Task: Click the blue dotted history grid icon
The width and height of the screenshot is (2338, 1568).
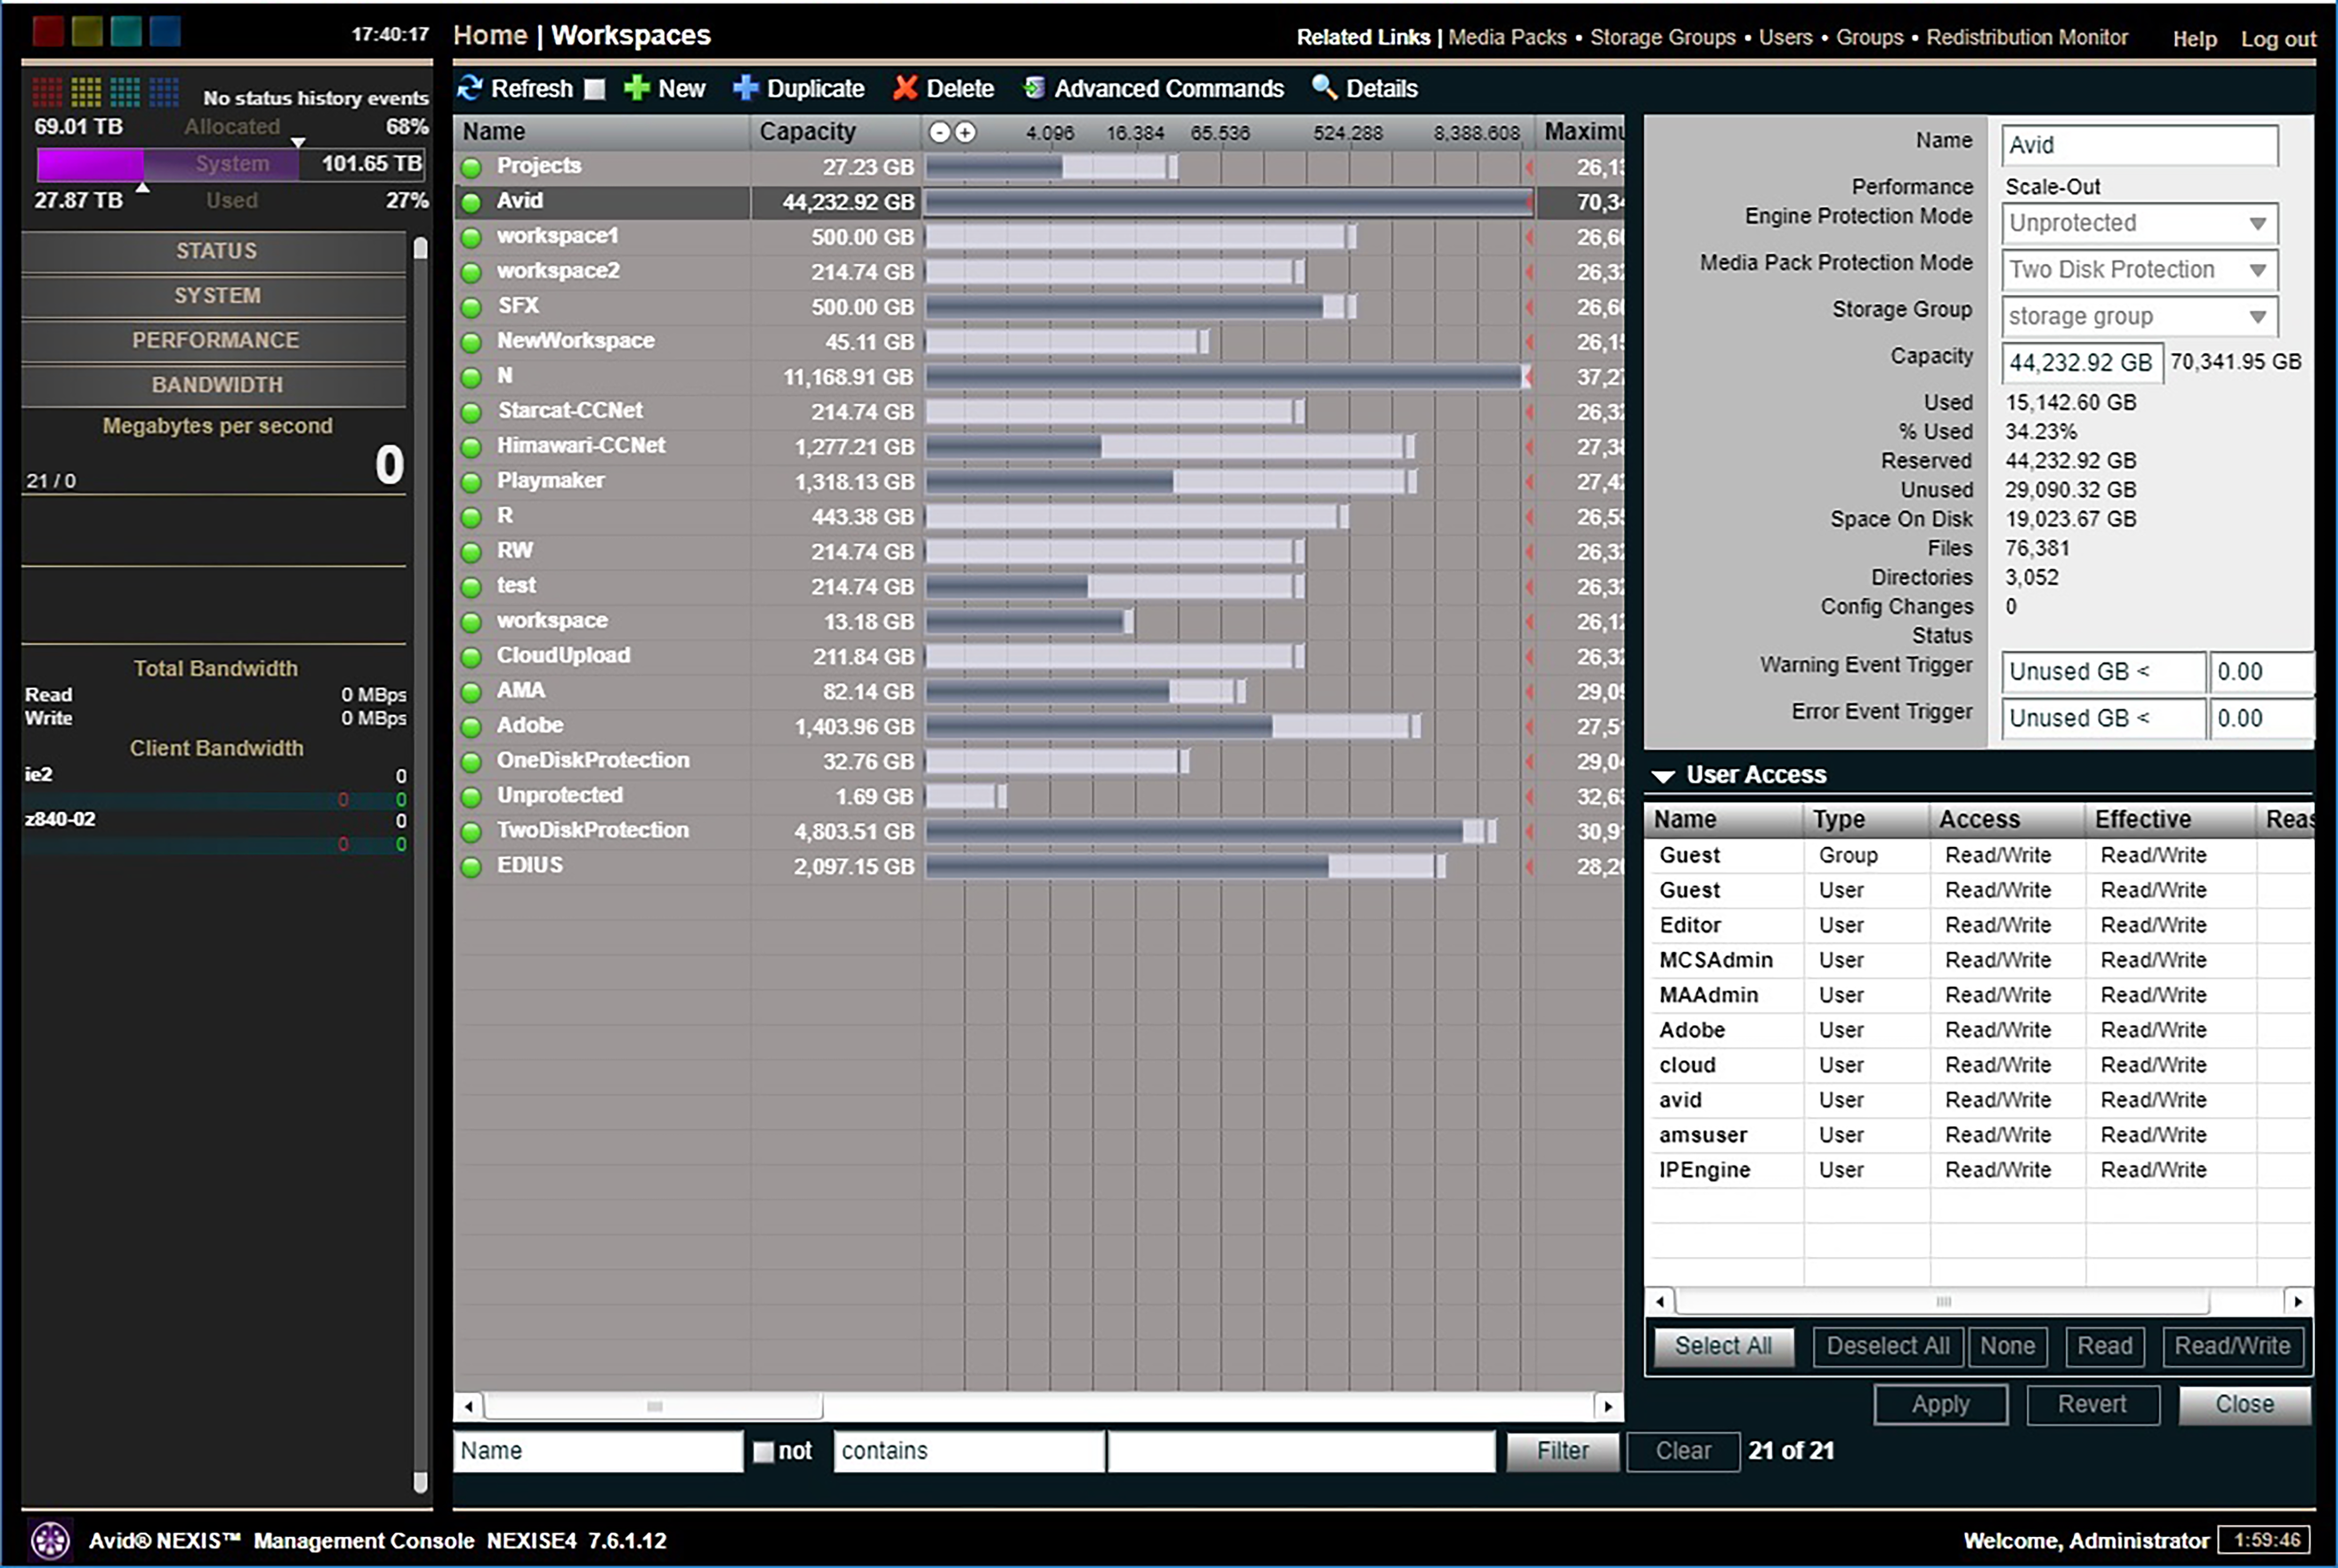Action: tap(164, 92)
